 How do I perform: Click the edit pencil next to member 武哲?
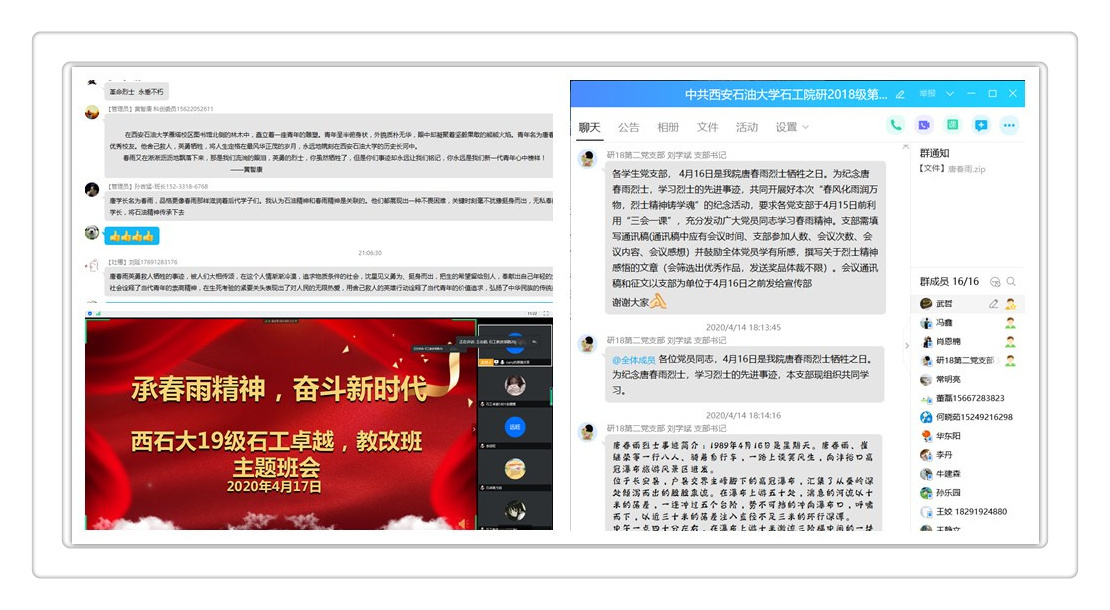tap(993, 304)
